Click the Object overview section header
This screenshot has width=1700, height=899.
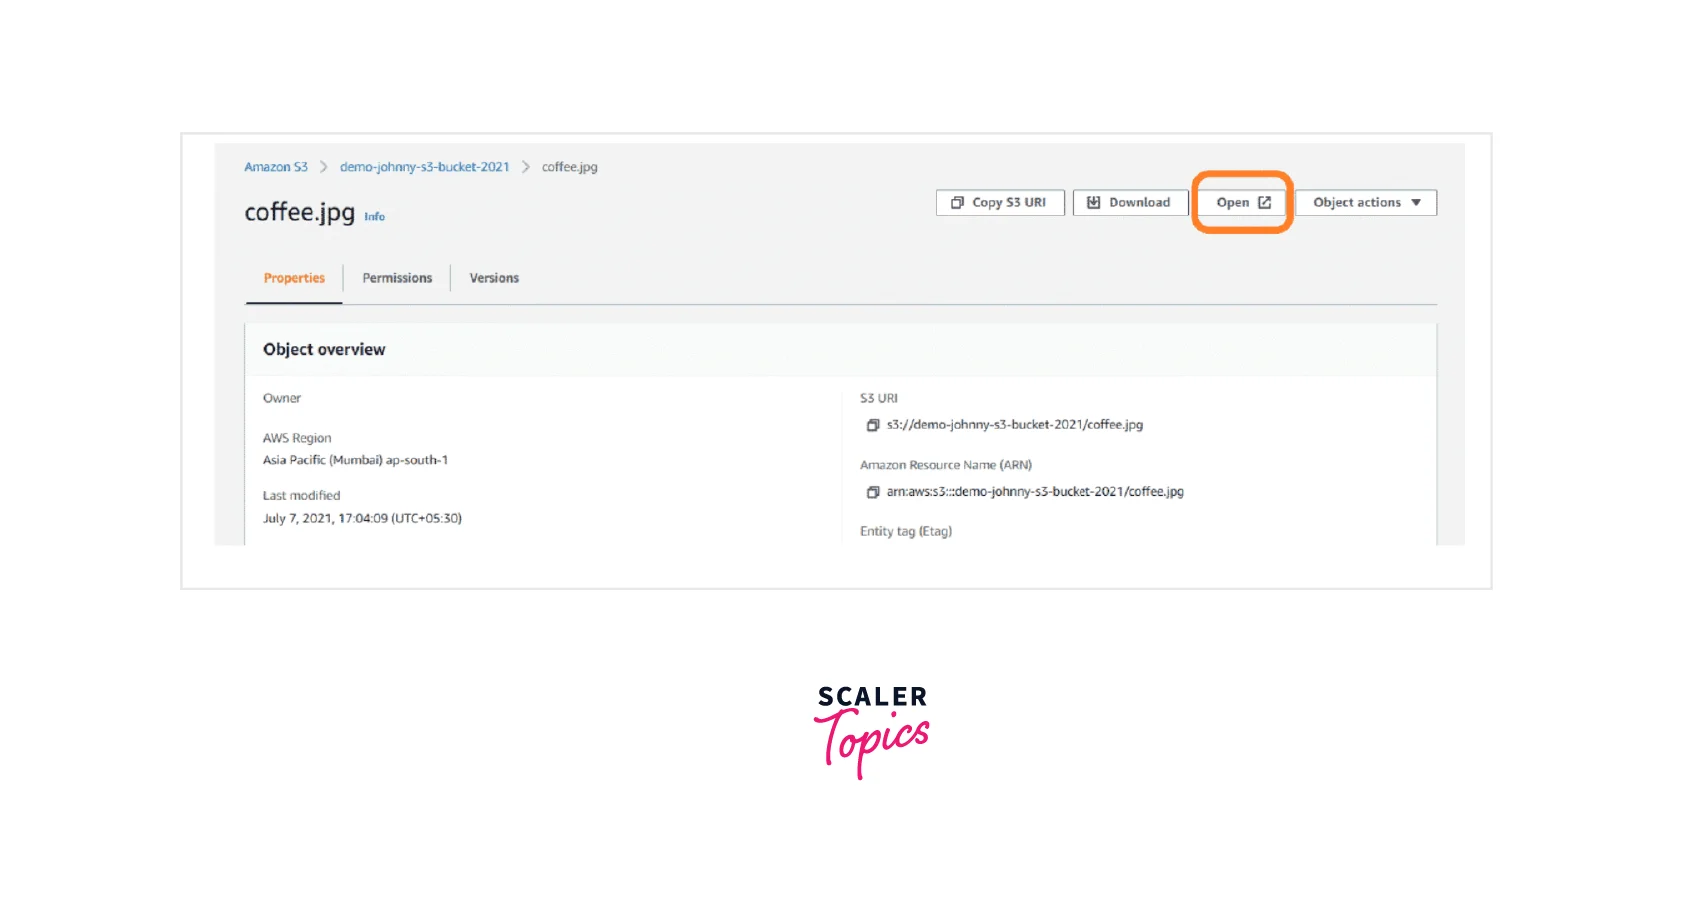point(324,349)
